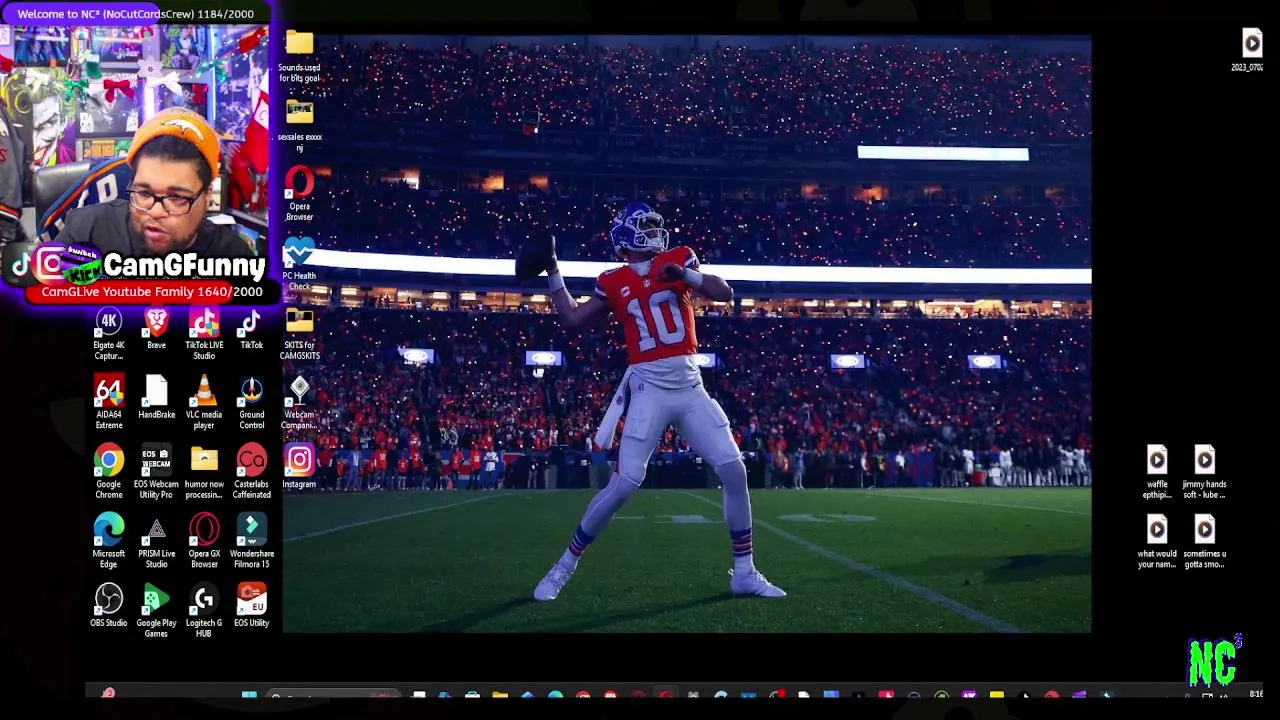Open the 'humor now processing' folder
The width and height of the screenshot is (1280, 720).
(204, 473)
